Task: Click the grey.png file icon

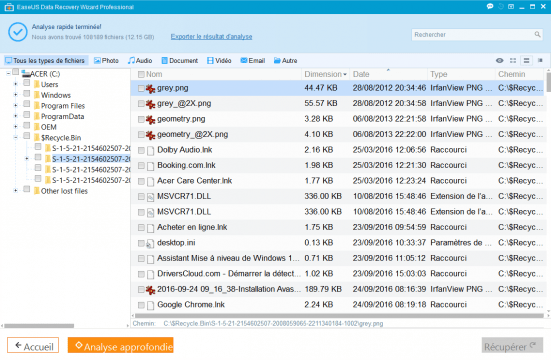Action: tap(150, 88)
